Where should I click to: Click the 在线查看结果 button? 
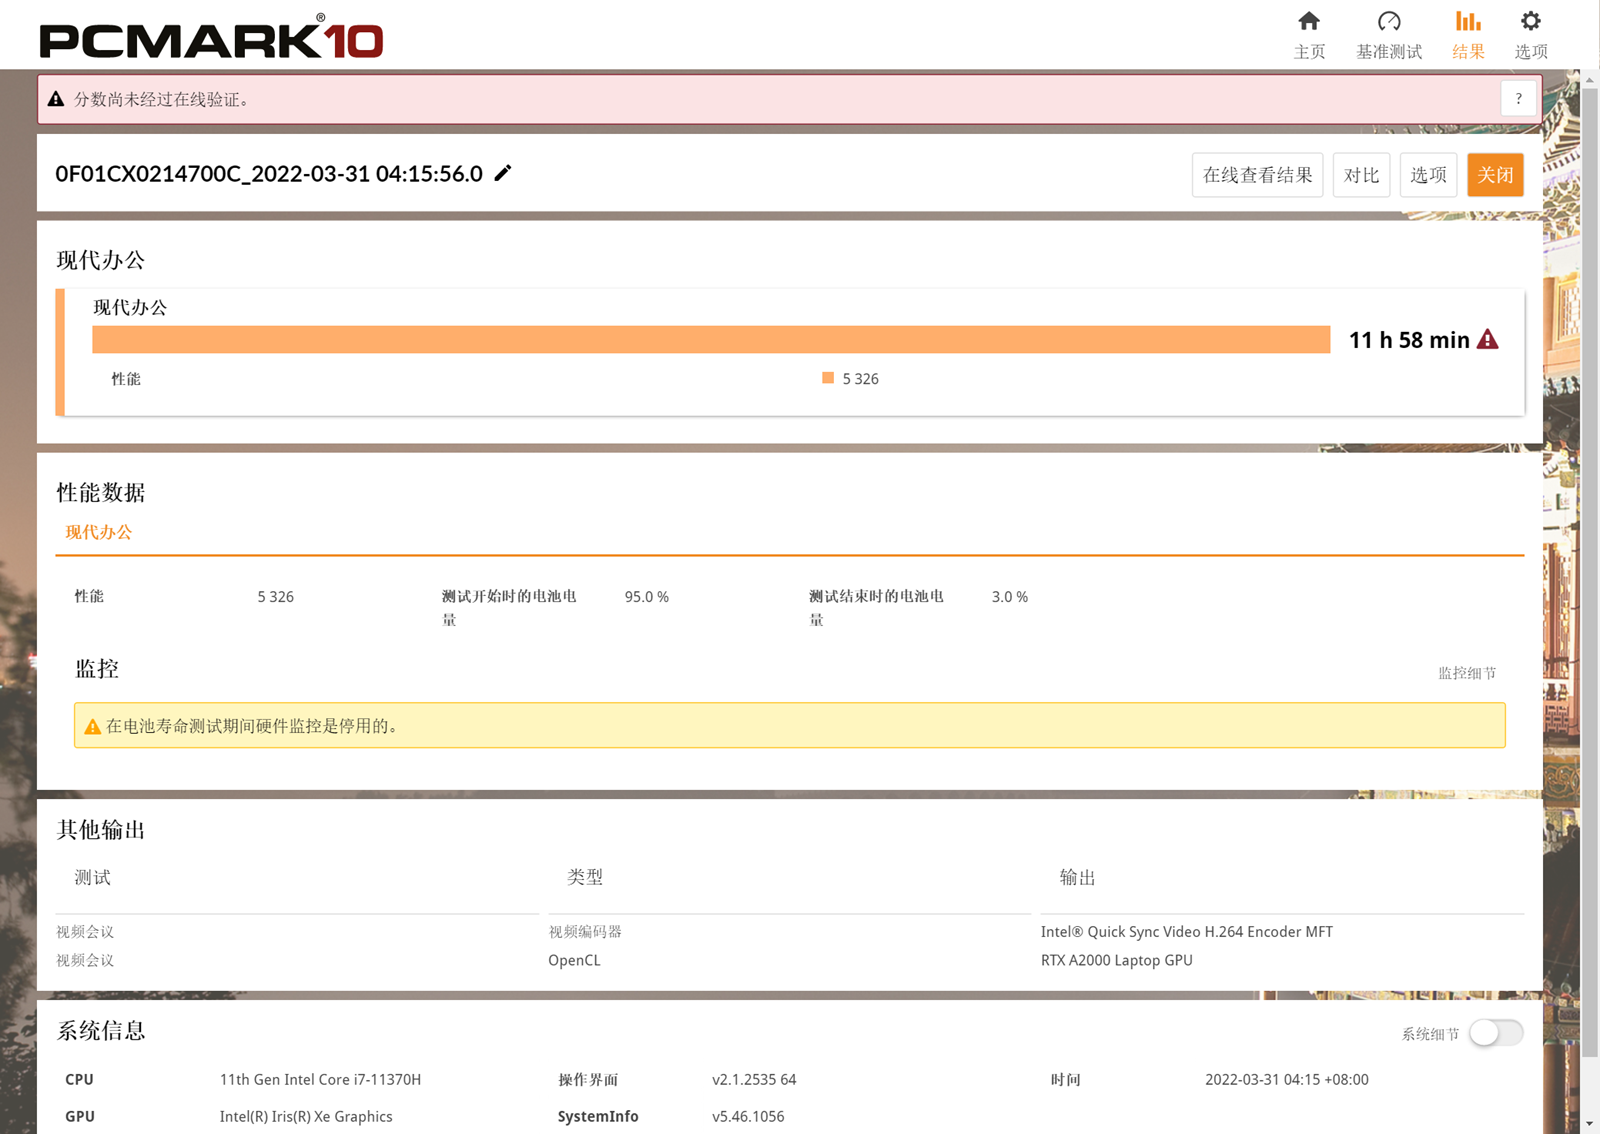coord(1257,175)
